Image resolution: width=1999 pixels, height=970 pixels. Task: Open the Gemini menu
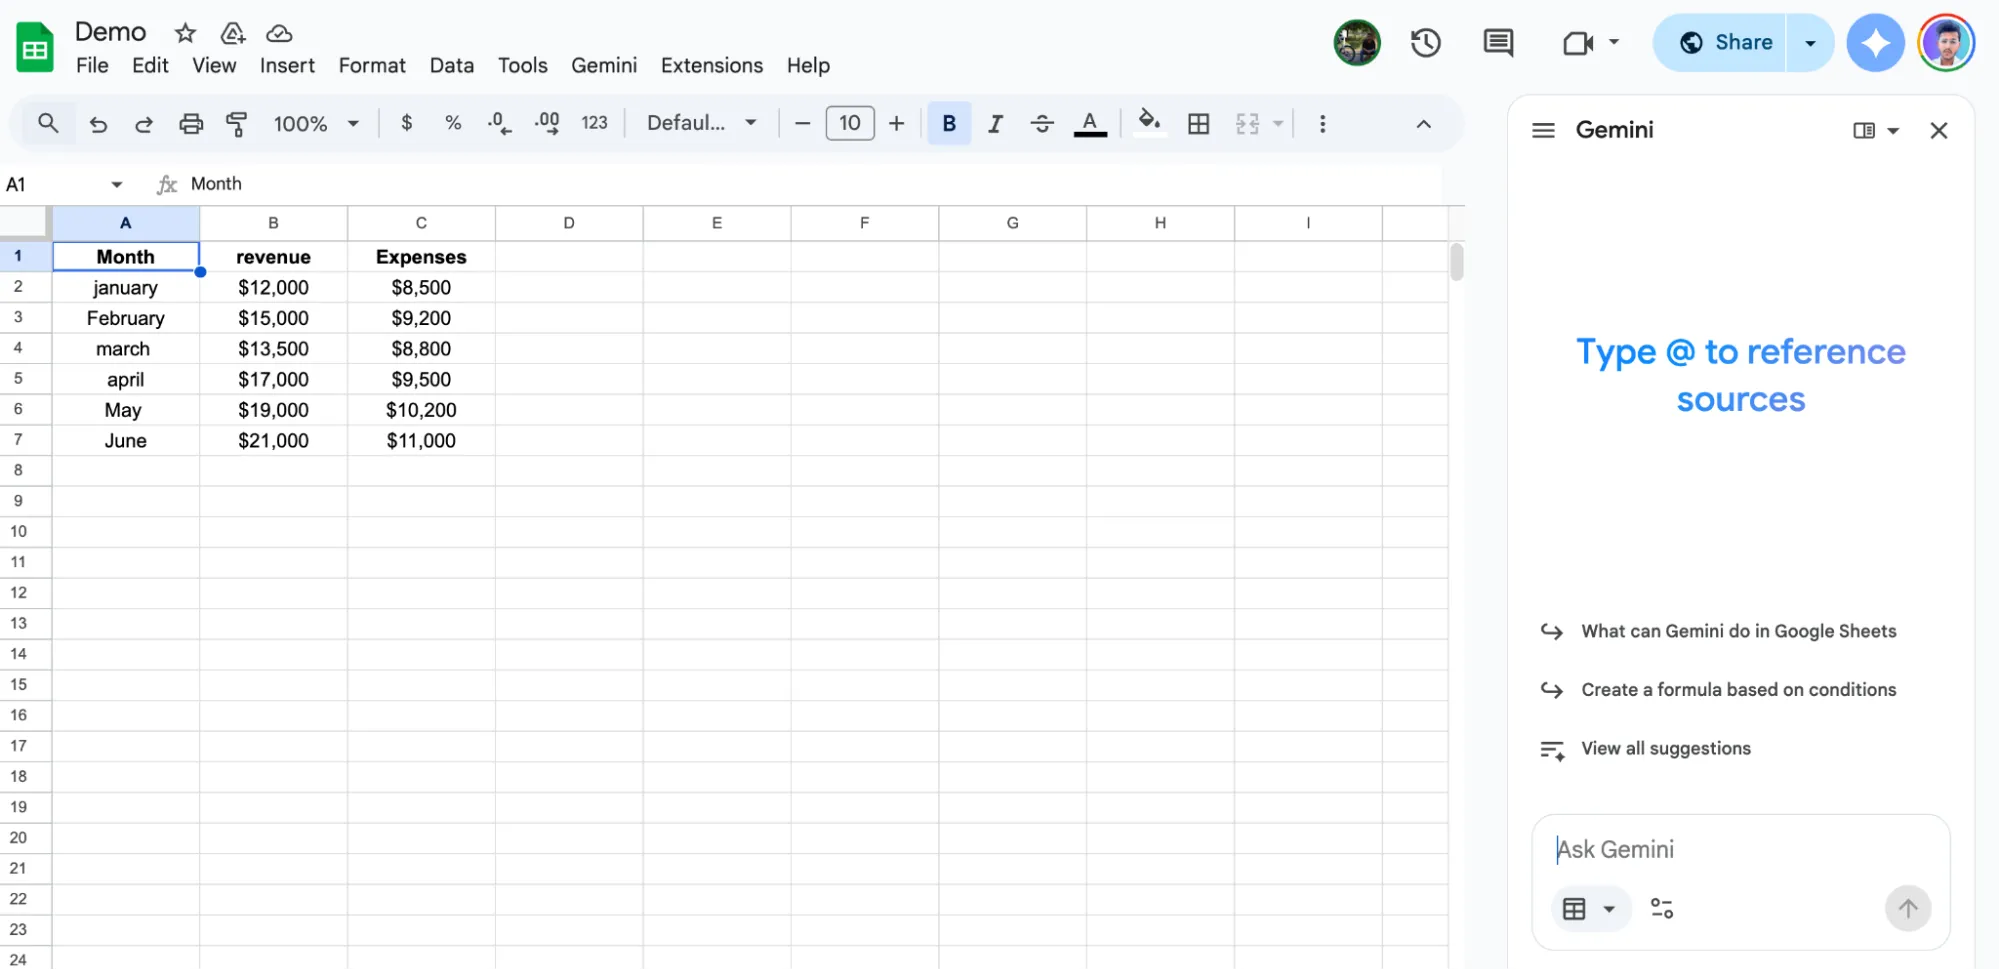603,65
